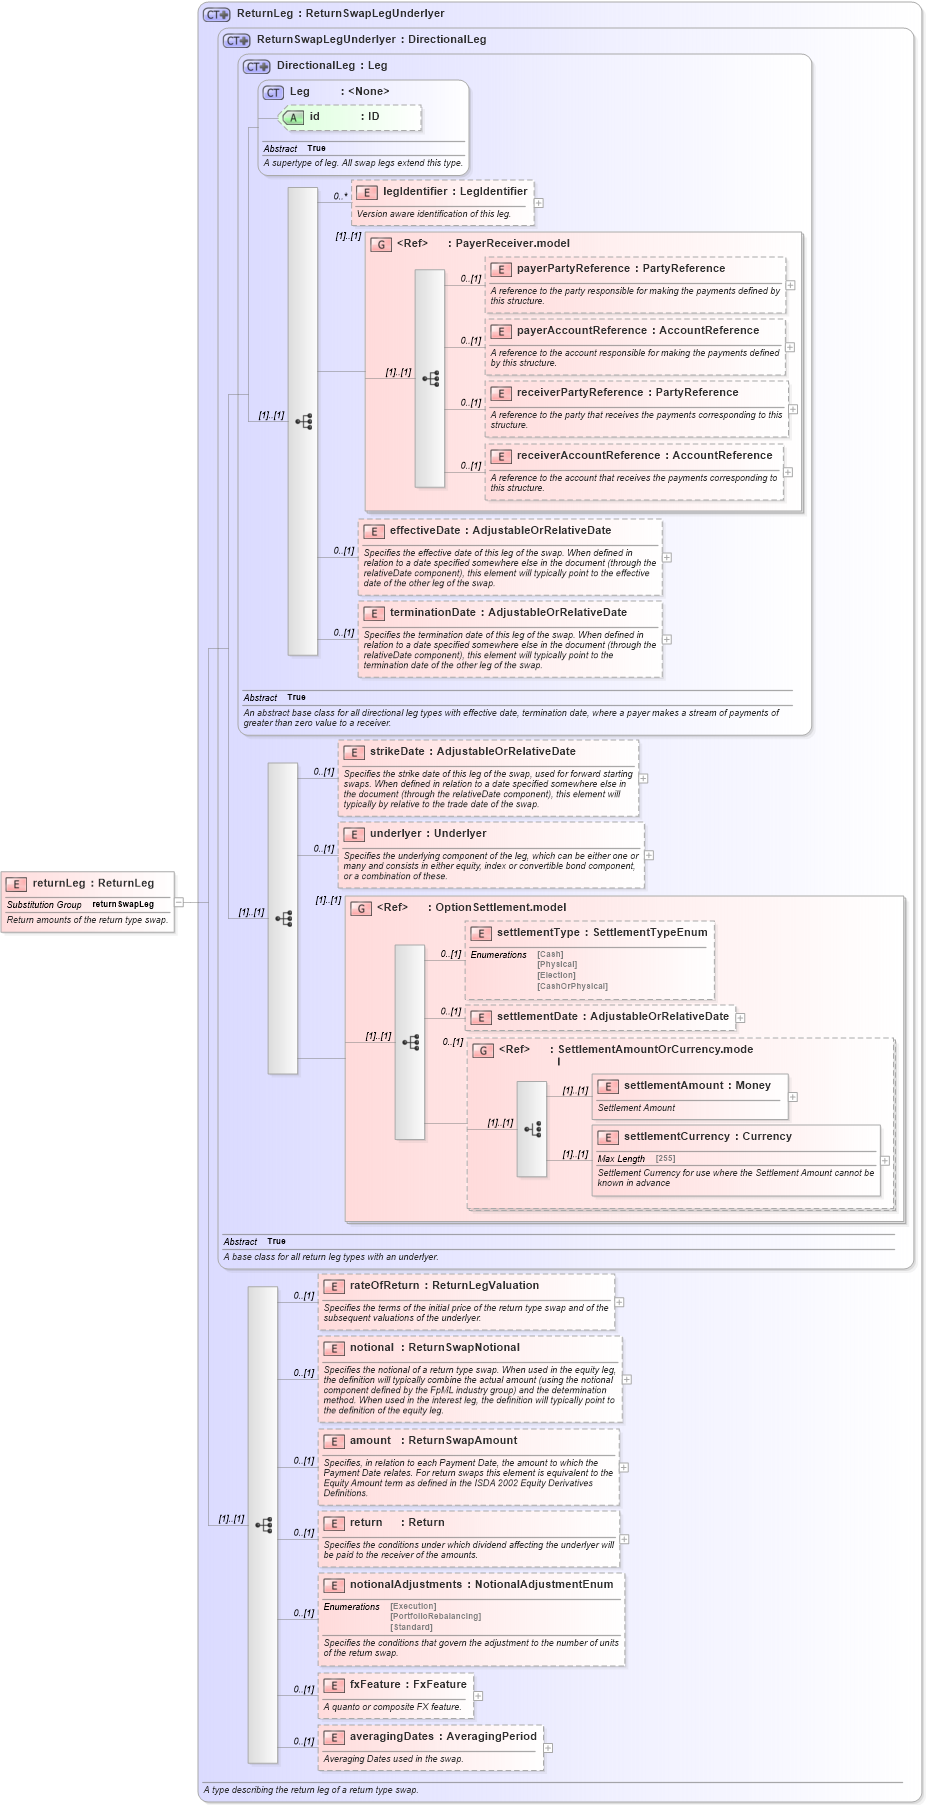The height and width of the screenshot is (1805, 926).
Task: Click the attribute A icon for id
Action: (293, 118)
